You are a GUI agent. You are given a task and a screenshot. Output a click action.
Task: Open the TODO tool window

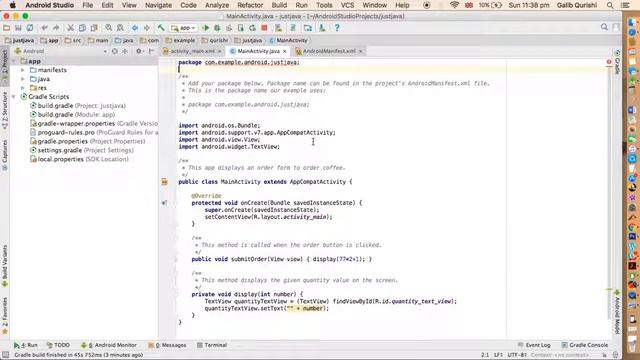58,345
